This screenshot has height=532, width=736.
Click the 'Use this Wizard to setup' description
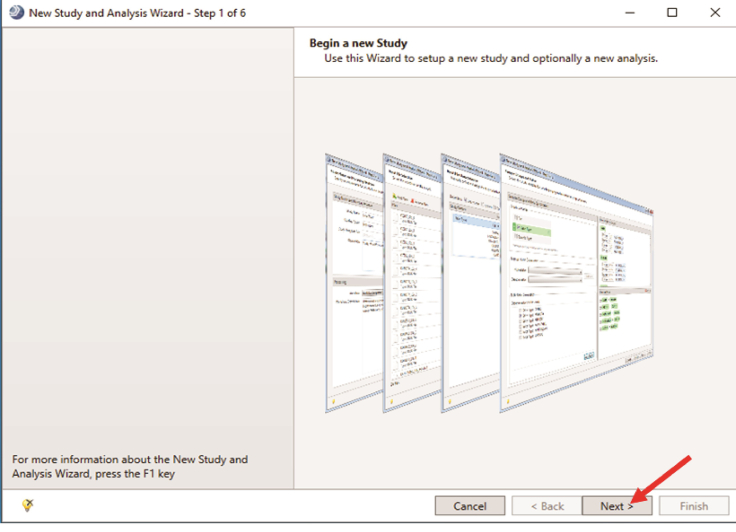[490, 59]
